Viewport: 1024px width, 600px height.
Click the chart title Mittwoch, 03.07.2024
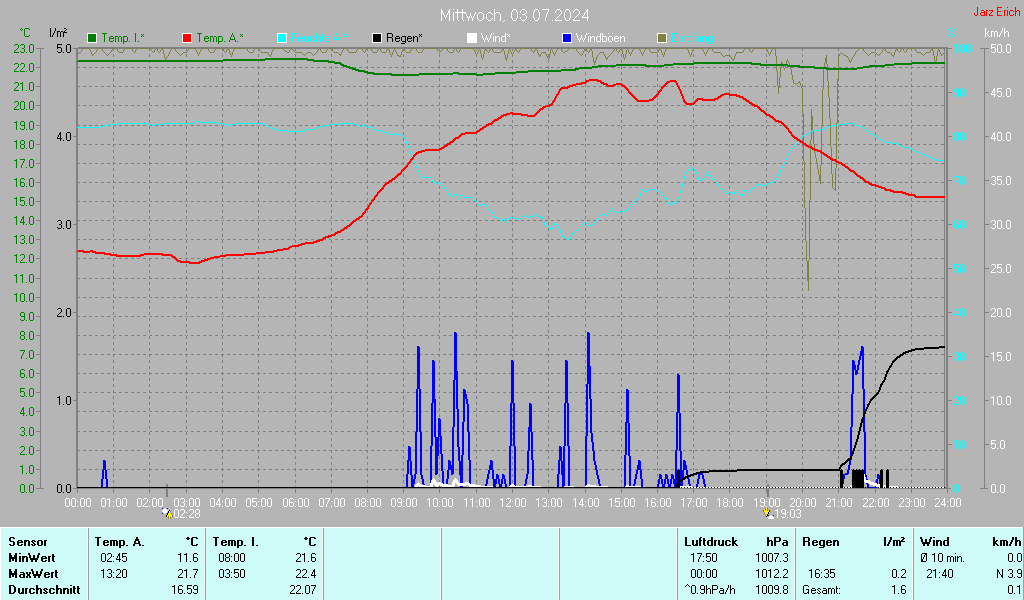514,15
